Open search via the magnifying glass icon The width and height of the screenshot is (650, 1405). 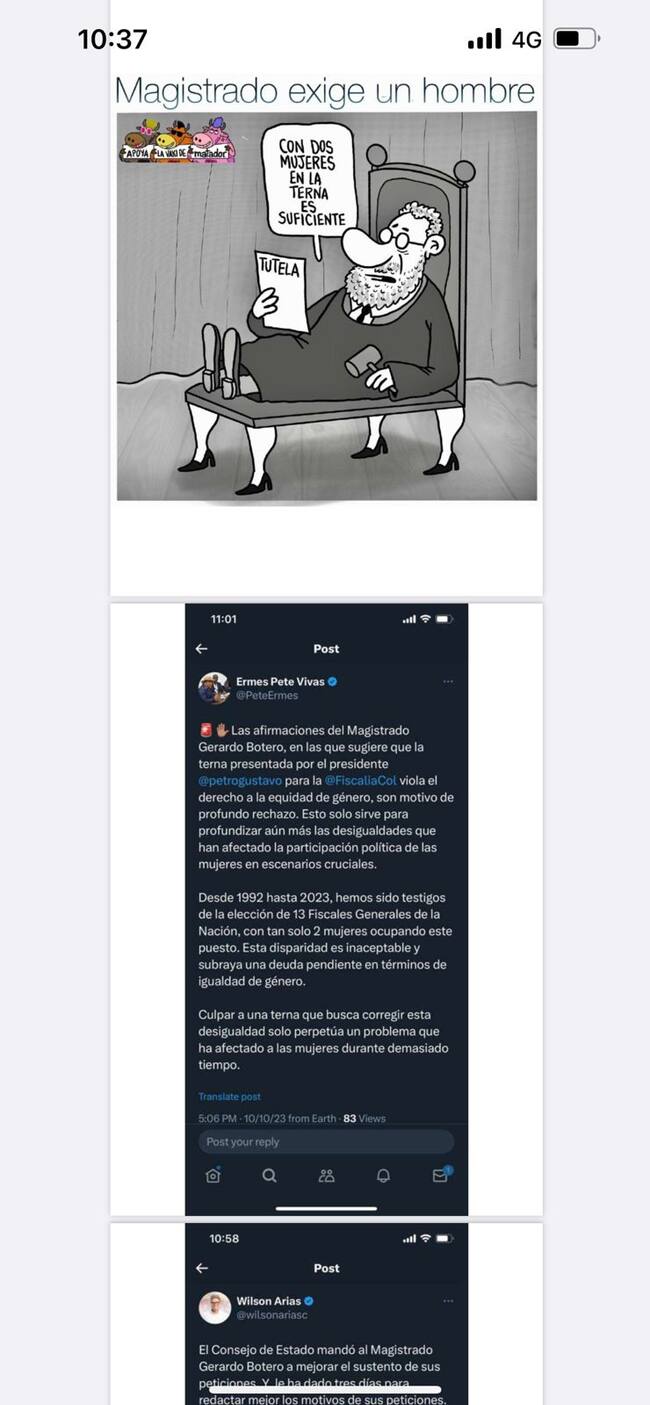point(269,1176)
